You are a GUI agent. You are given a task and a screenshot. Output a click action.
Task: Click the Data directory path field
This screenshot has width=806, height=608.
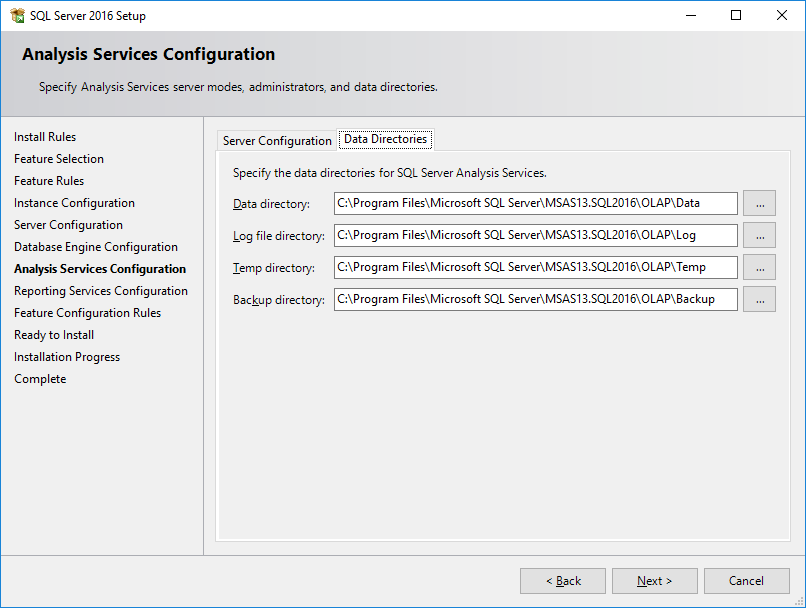536,203
